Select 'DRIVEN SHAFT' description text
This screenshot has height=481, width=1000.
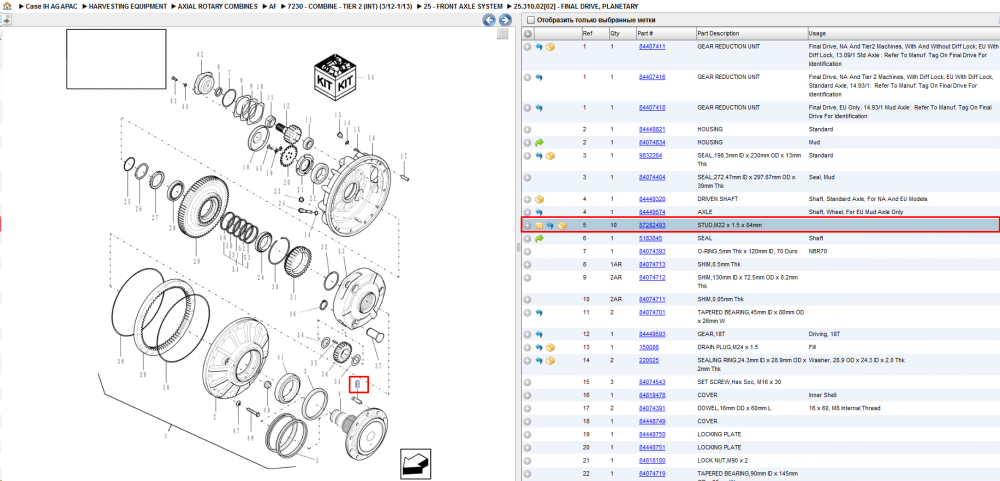coord(717,199)
